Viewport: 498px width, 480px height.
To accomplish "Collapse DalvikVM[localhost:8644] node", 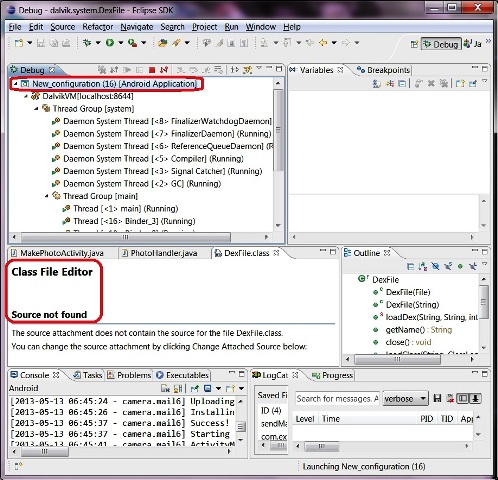I will point(26,96).
